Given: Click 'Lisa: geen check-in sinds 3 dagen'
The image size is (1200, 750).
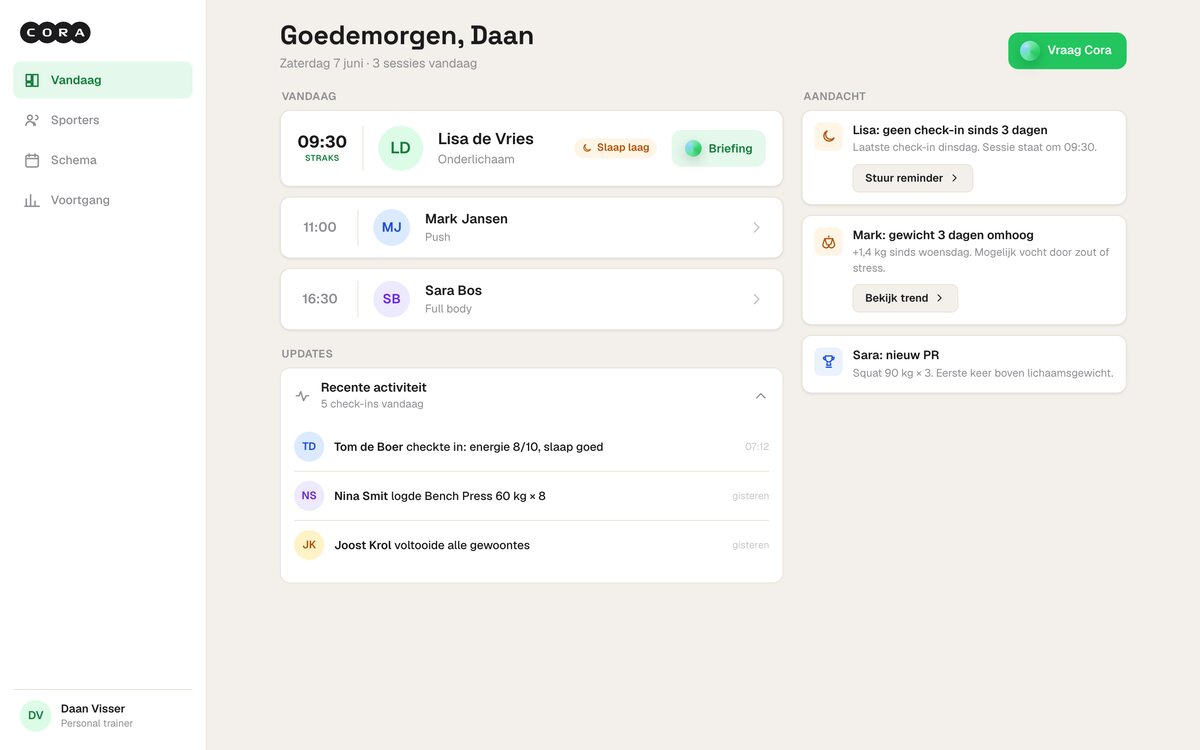Looking at the screenshot, I should [x=950, y=130].
